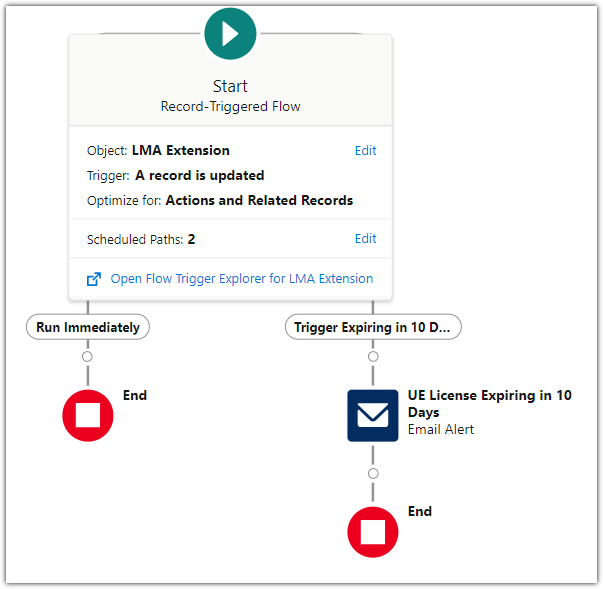Click the End stop icon below the Email Alert
This screenshot has height=589, width=603.
pos(373,531)
